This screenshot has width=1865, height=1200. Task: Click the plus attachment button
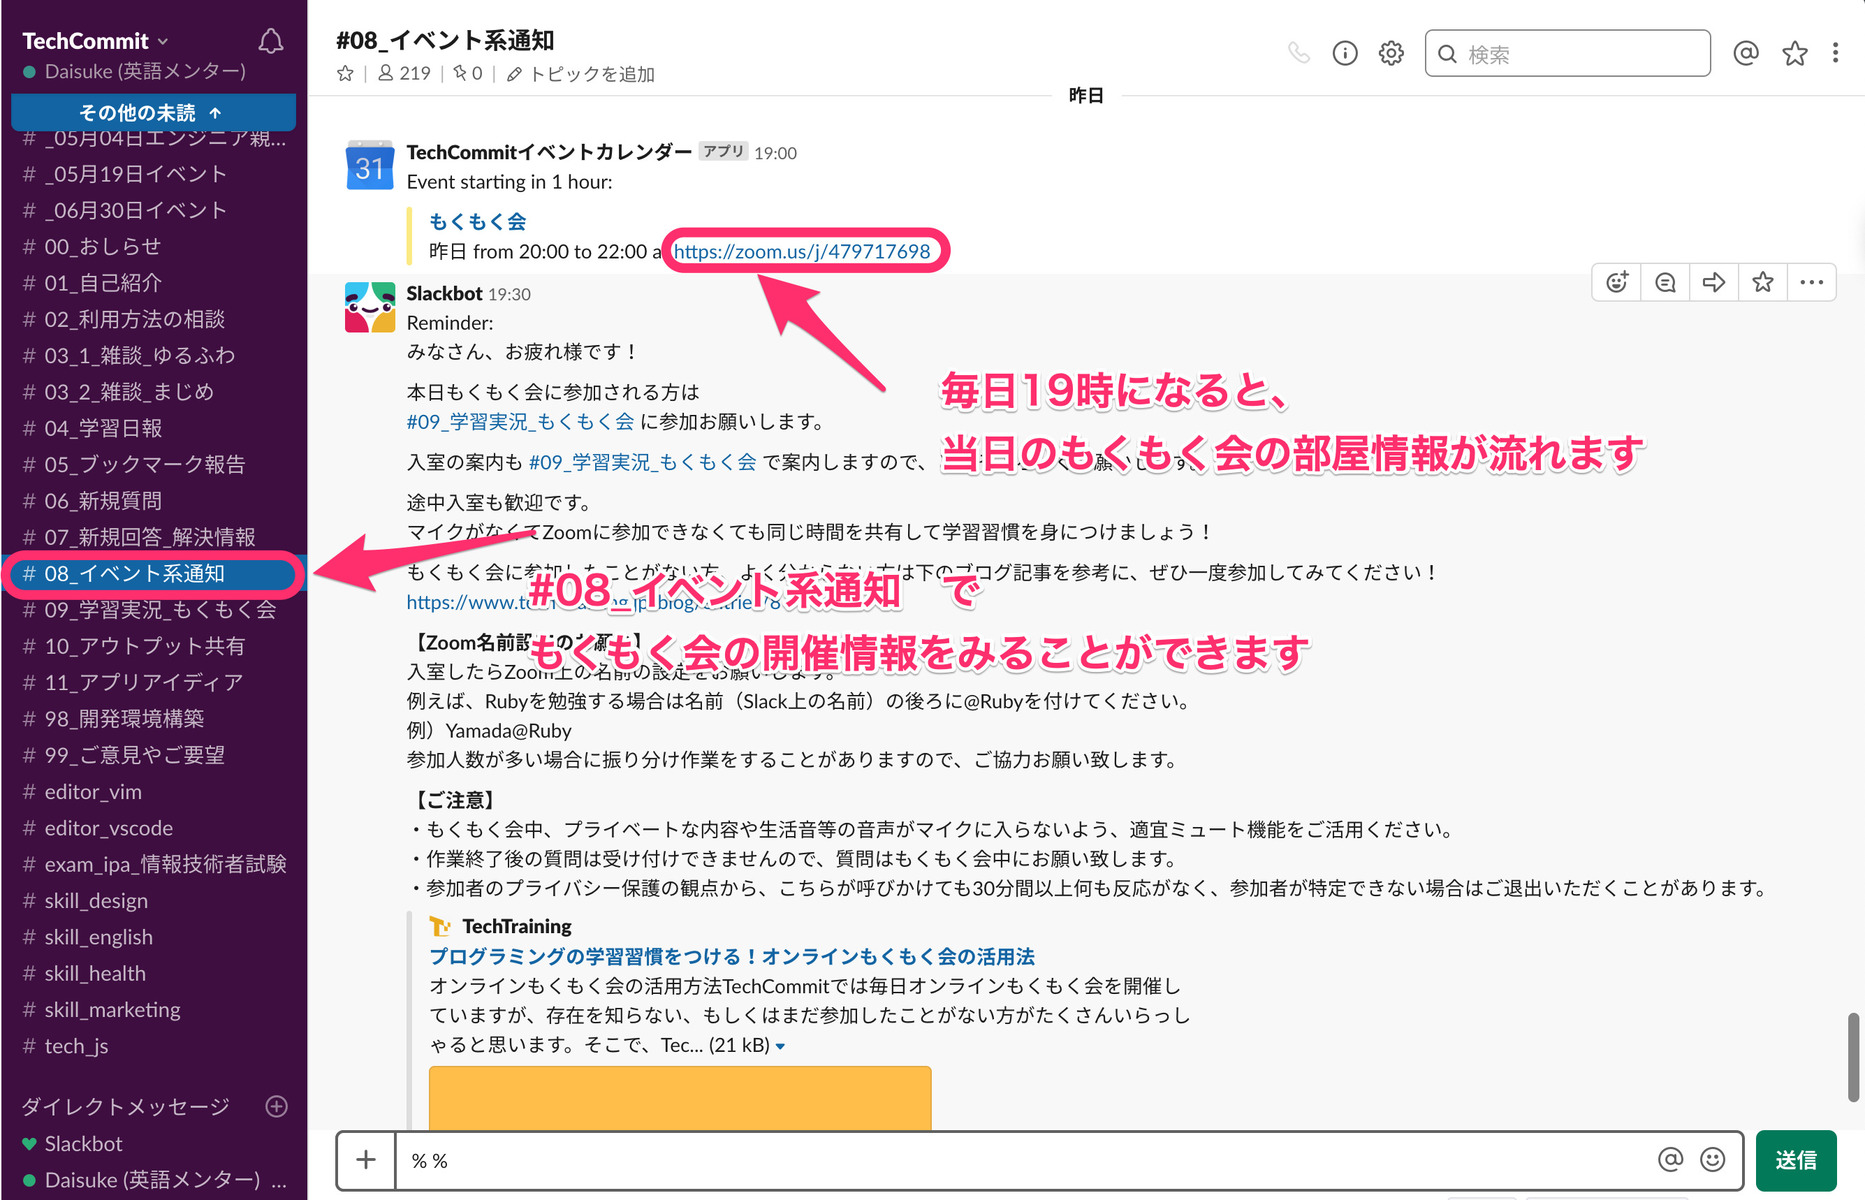click(x=366, y=1160)
